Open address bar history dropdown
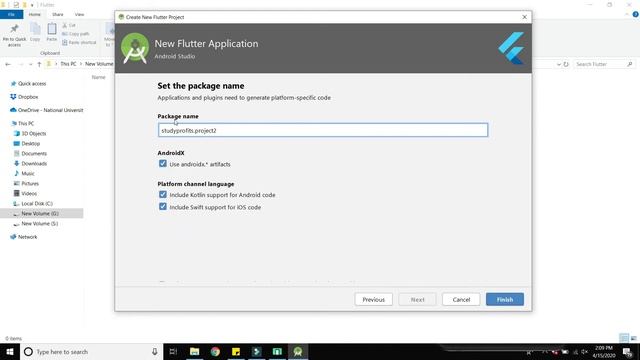This screenshot has width=640, height=360. [559, 64]
